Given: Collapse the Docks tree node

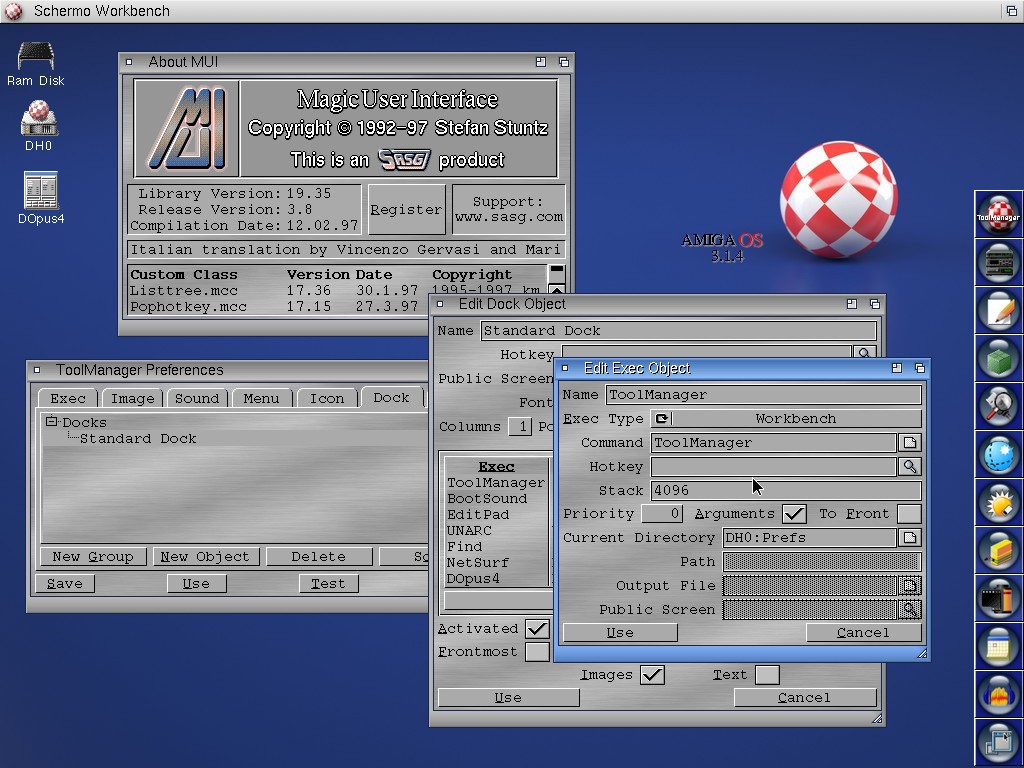Looking at the screenshot, I should (52, 423).
